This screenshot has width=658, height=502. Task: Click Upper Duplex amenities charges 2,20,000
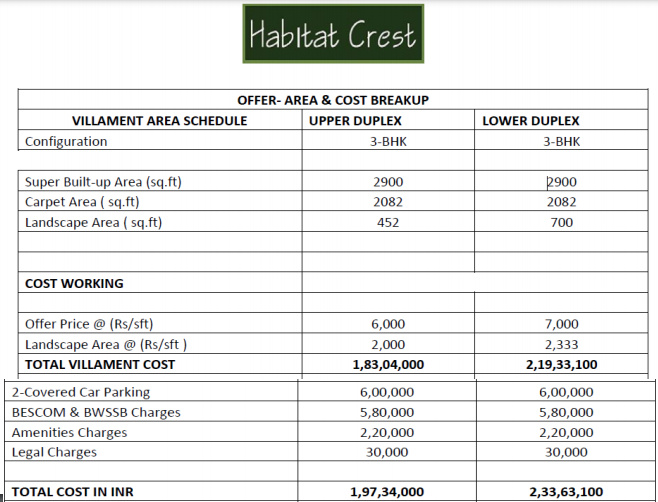tap(387, 433)
